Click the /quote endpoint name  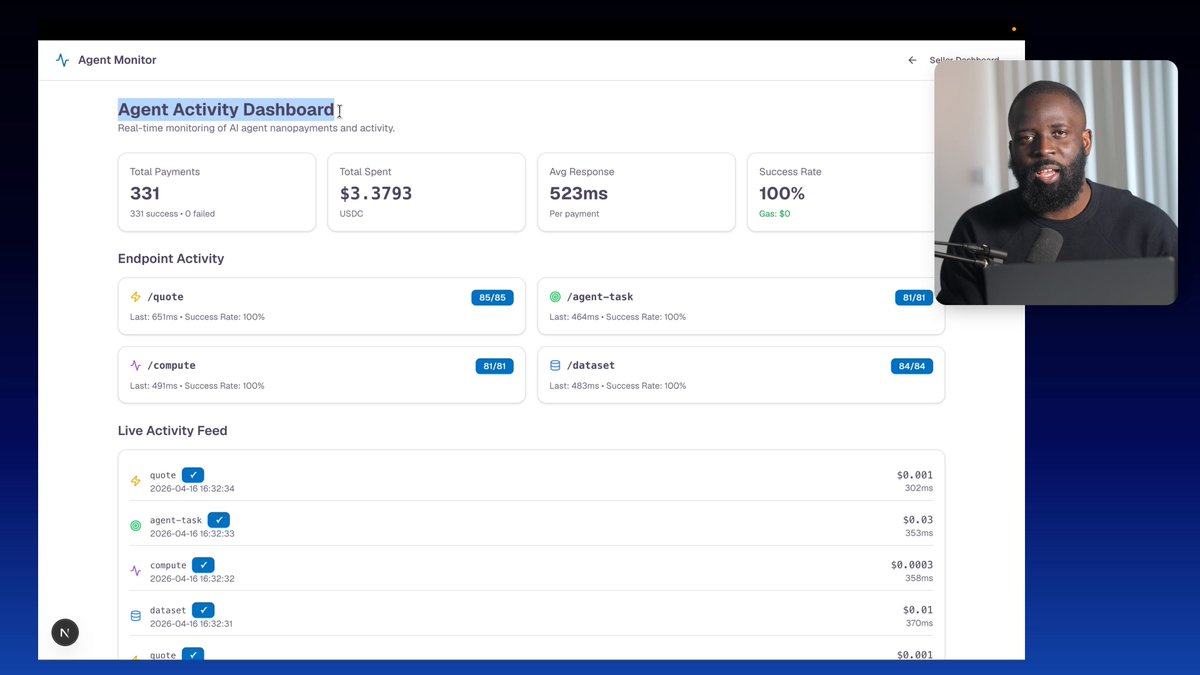tap(166, 297)
